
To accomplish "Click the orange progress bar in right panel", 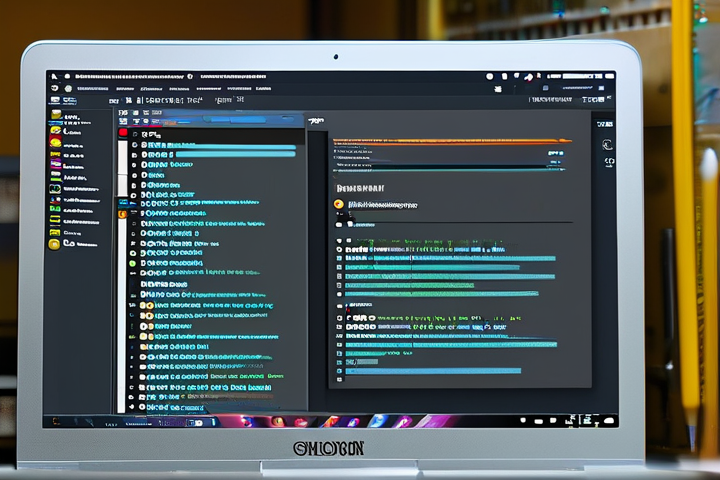I will click(x=450, y=139).
